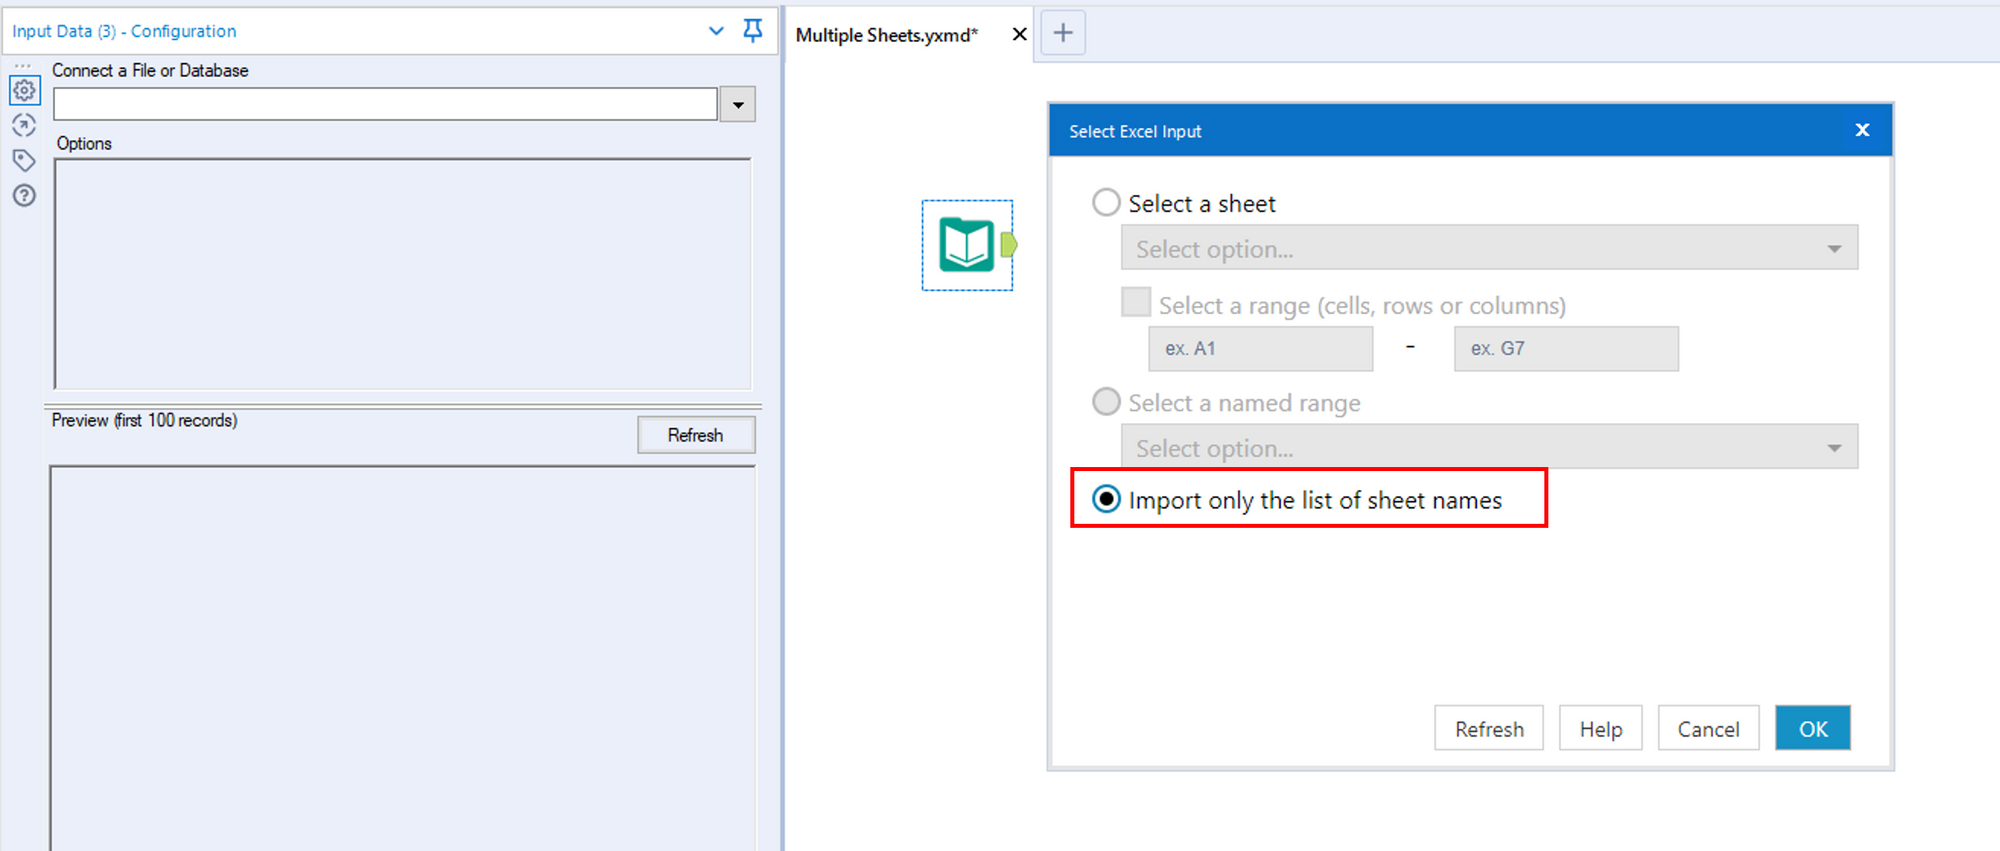Open the navigation arrow icon in sidebar
The height and width of the screenshot is (851, 2000).
point(24,125)
